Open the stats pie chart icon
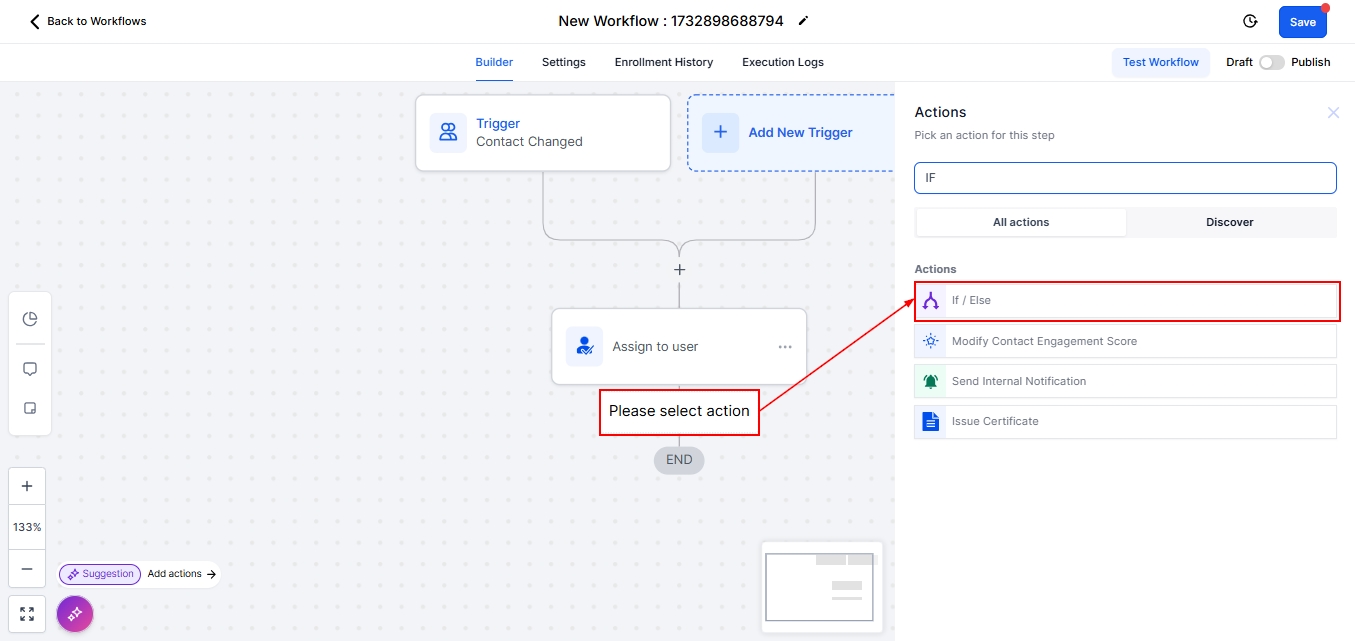This screenshot has width=1355, height=641. (30, 319)
